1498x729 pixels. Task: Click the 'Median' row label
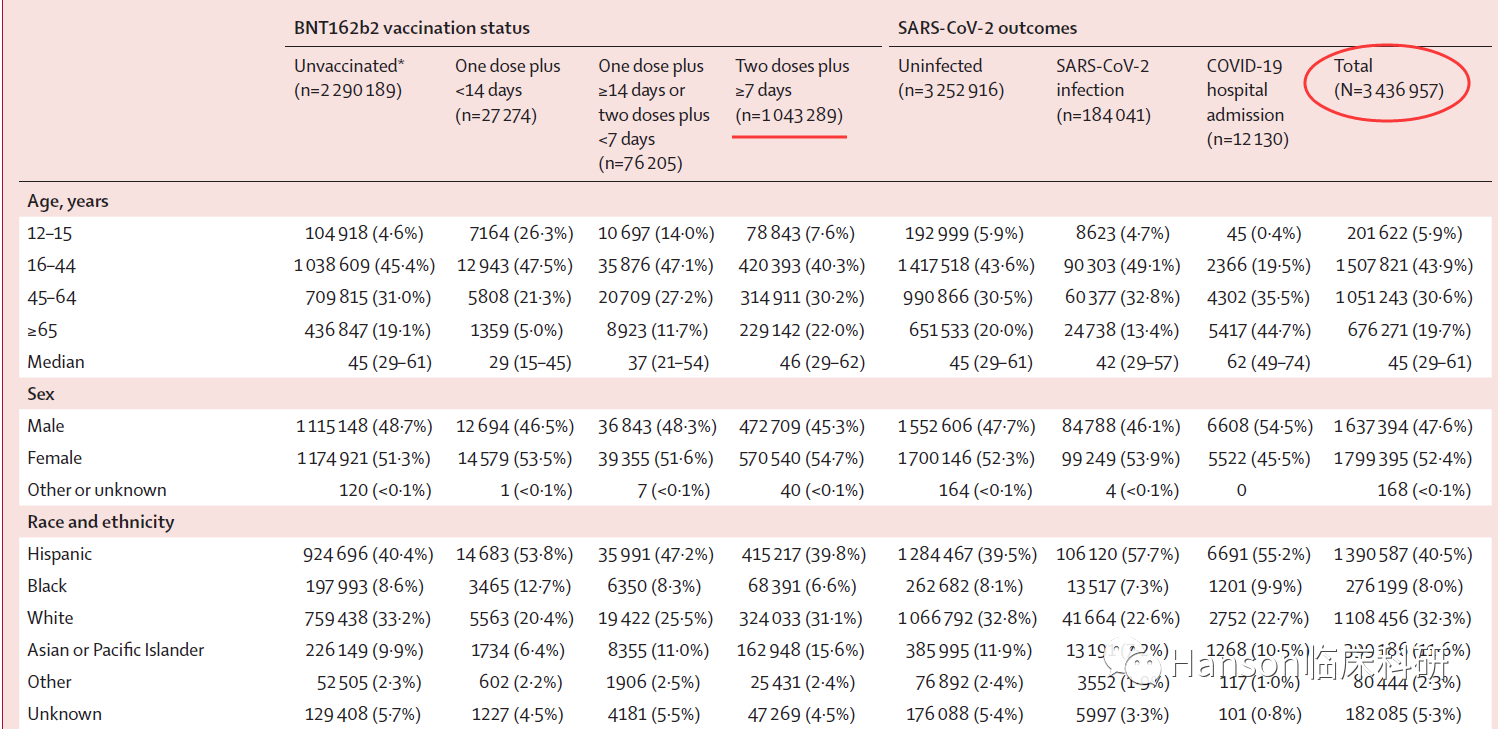[56, 362]
